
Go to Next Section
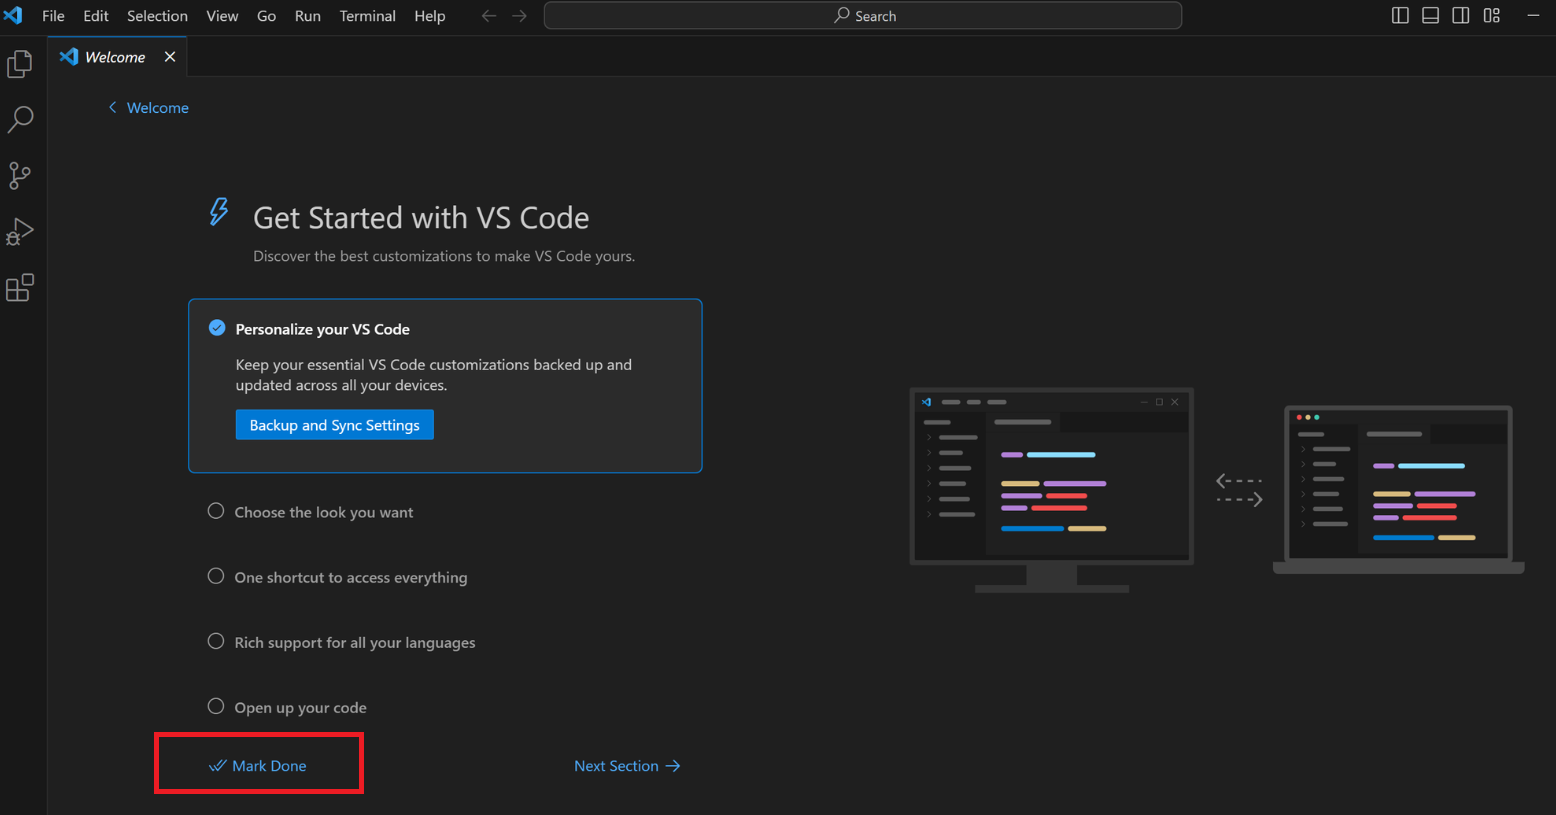pos(627,766)
